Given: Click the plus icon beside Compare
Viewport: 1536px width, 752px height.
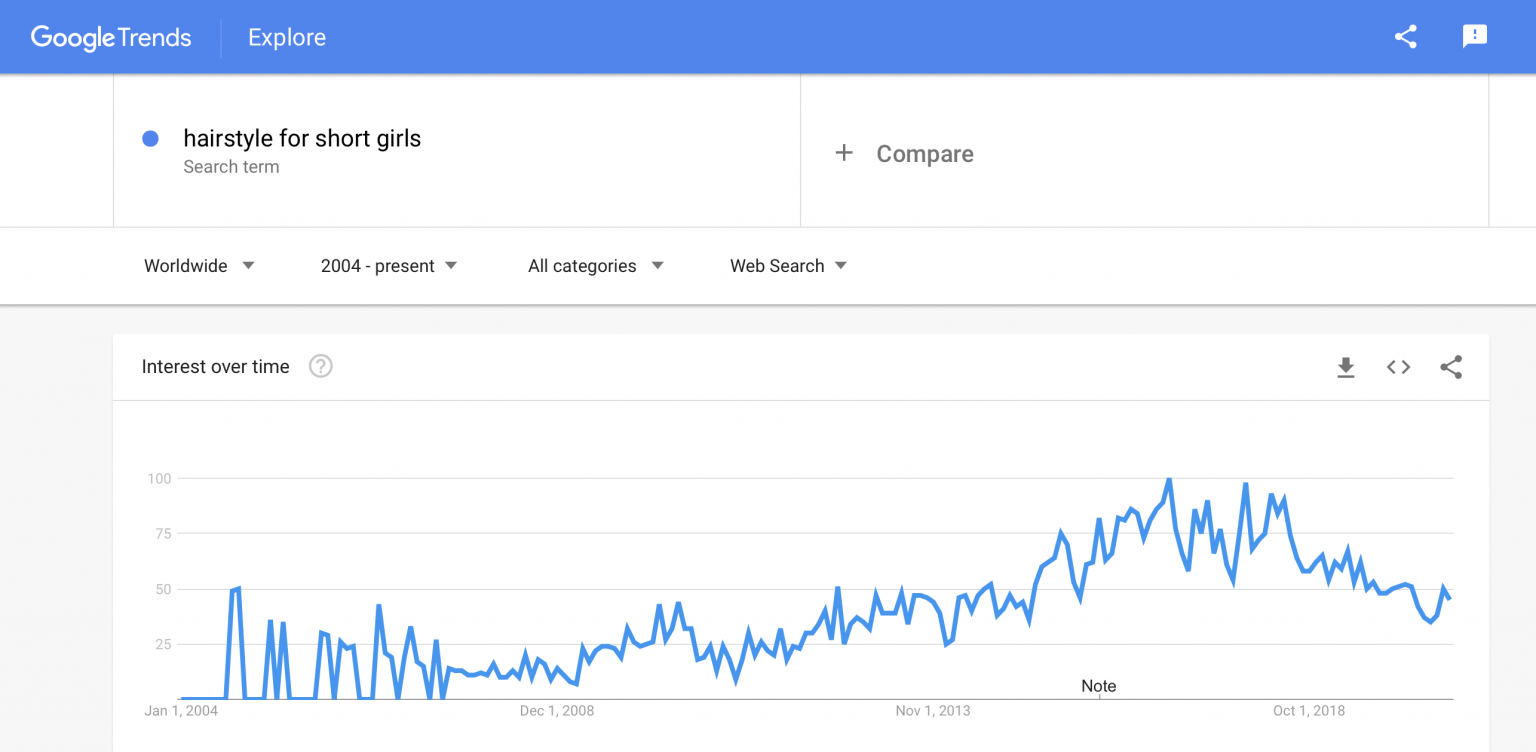Looking at the screenshot, I should coord(844,153).
